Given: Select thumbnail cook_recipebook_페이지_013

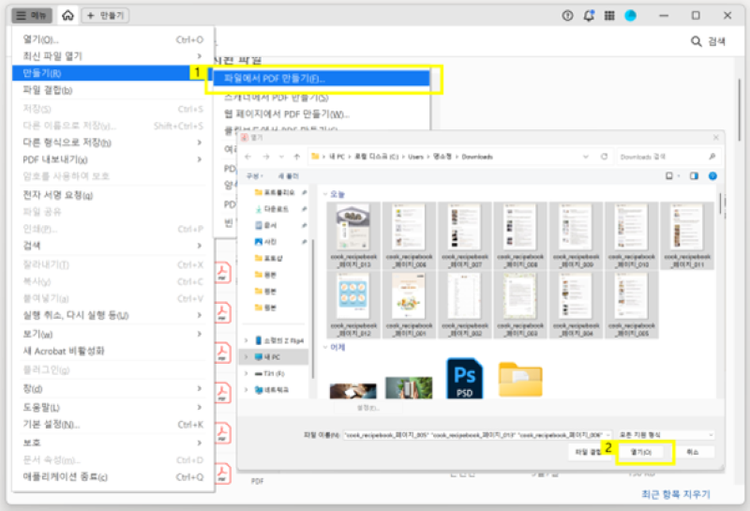Looking at the screenshot, I should point(353,235).
